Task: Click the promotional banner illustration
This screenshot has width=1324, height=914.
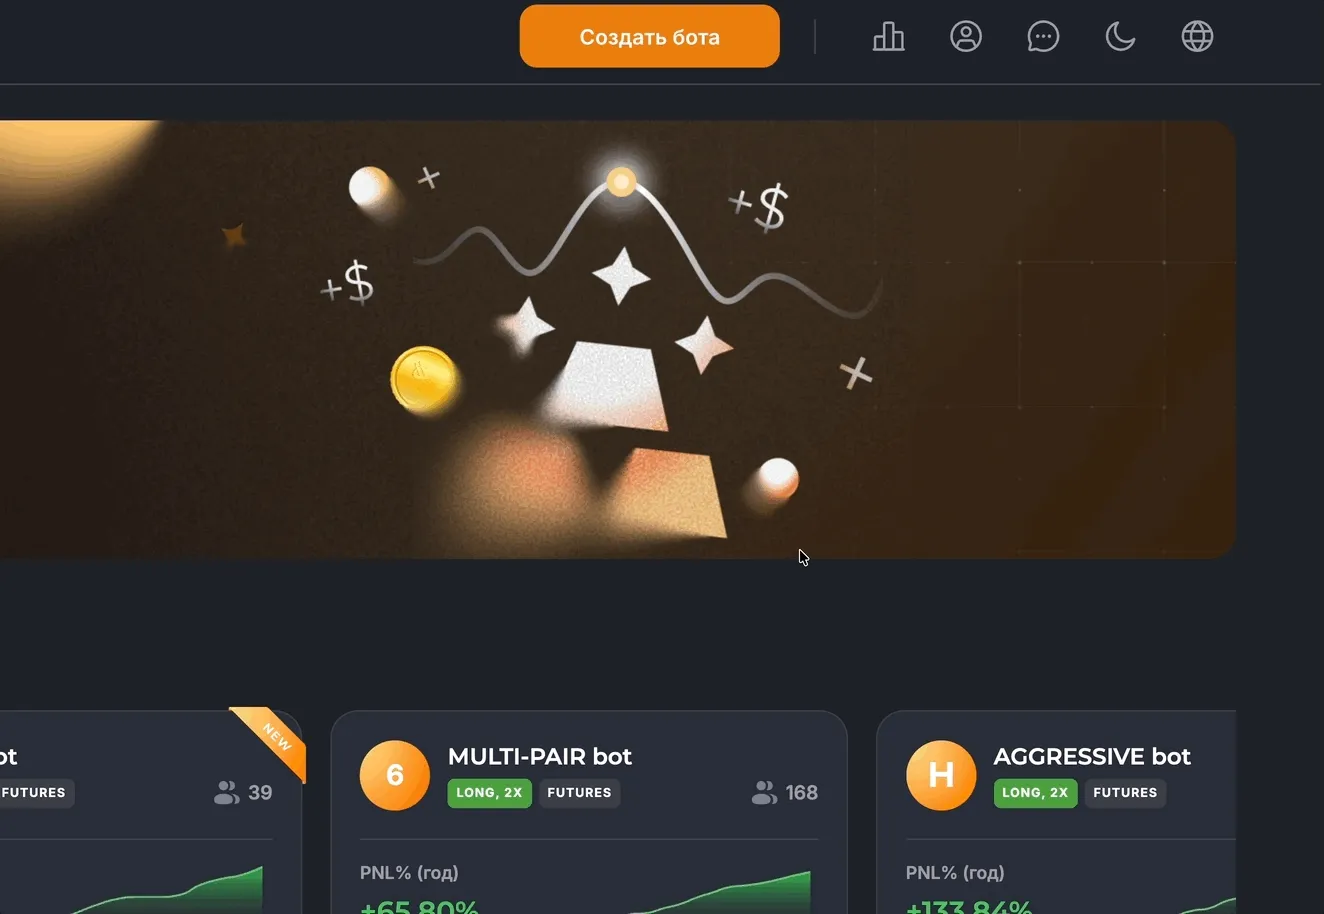Action: click(x=618, y=339)
